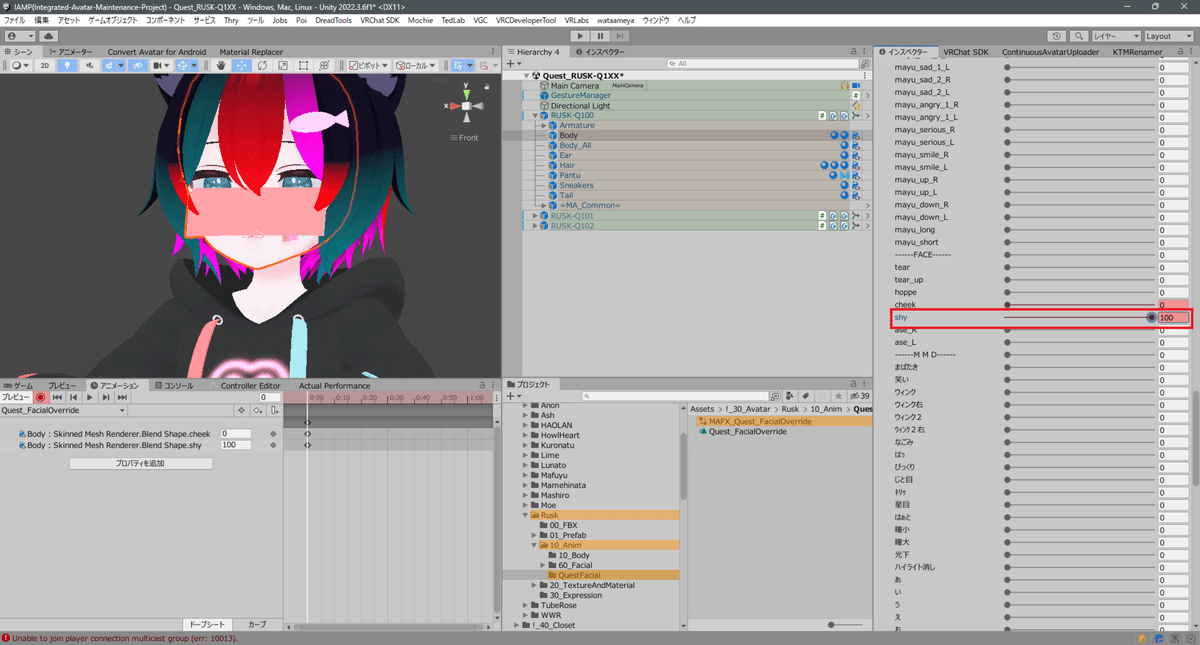Toggle the Hierarchy panel lock icon
The height and width of the screenshot is (645, 1200).
tap(853, 51)
